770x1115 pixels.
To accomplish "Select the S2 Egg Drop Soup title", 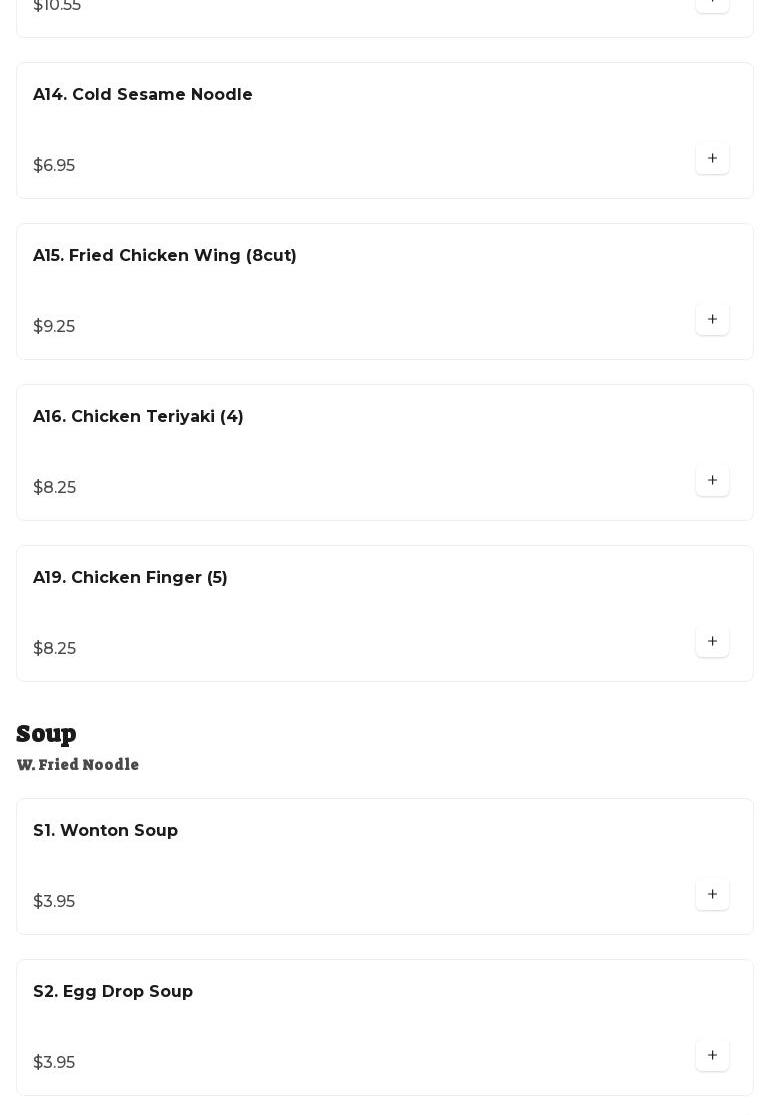I will tap(113, 992).
